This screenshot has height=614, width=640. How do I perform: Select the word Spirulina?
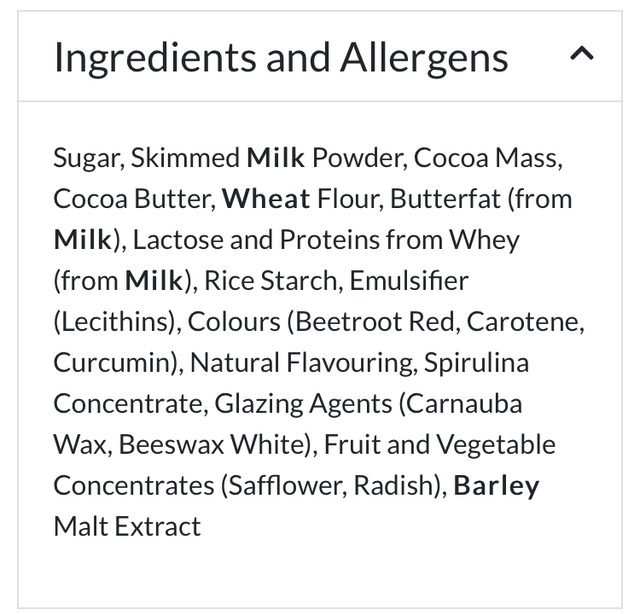pyautogui.click(x=476, y=363)
